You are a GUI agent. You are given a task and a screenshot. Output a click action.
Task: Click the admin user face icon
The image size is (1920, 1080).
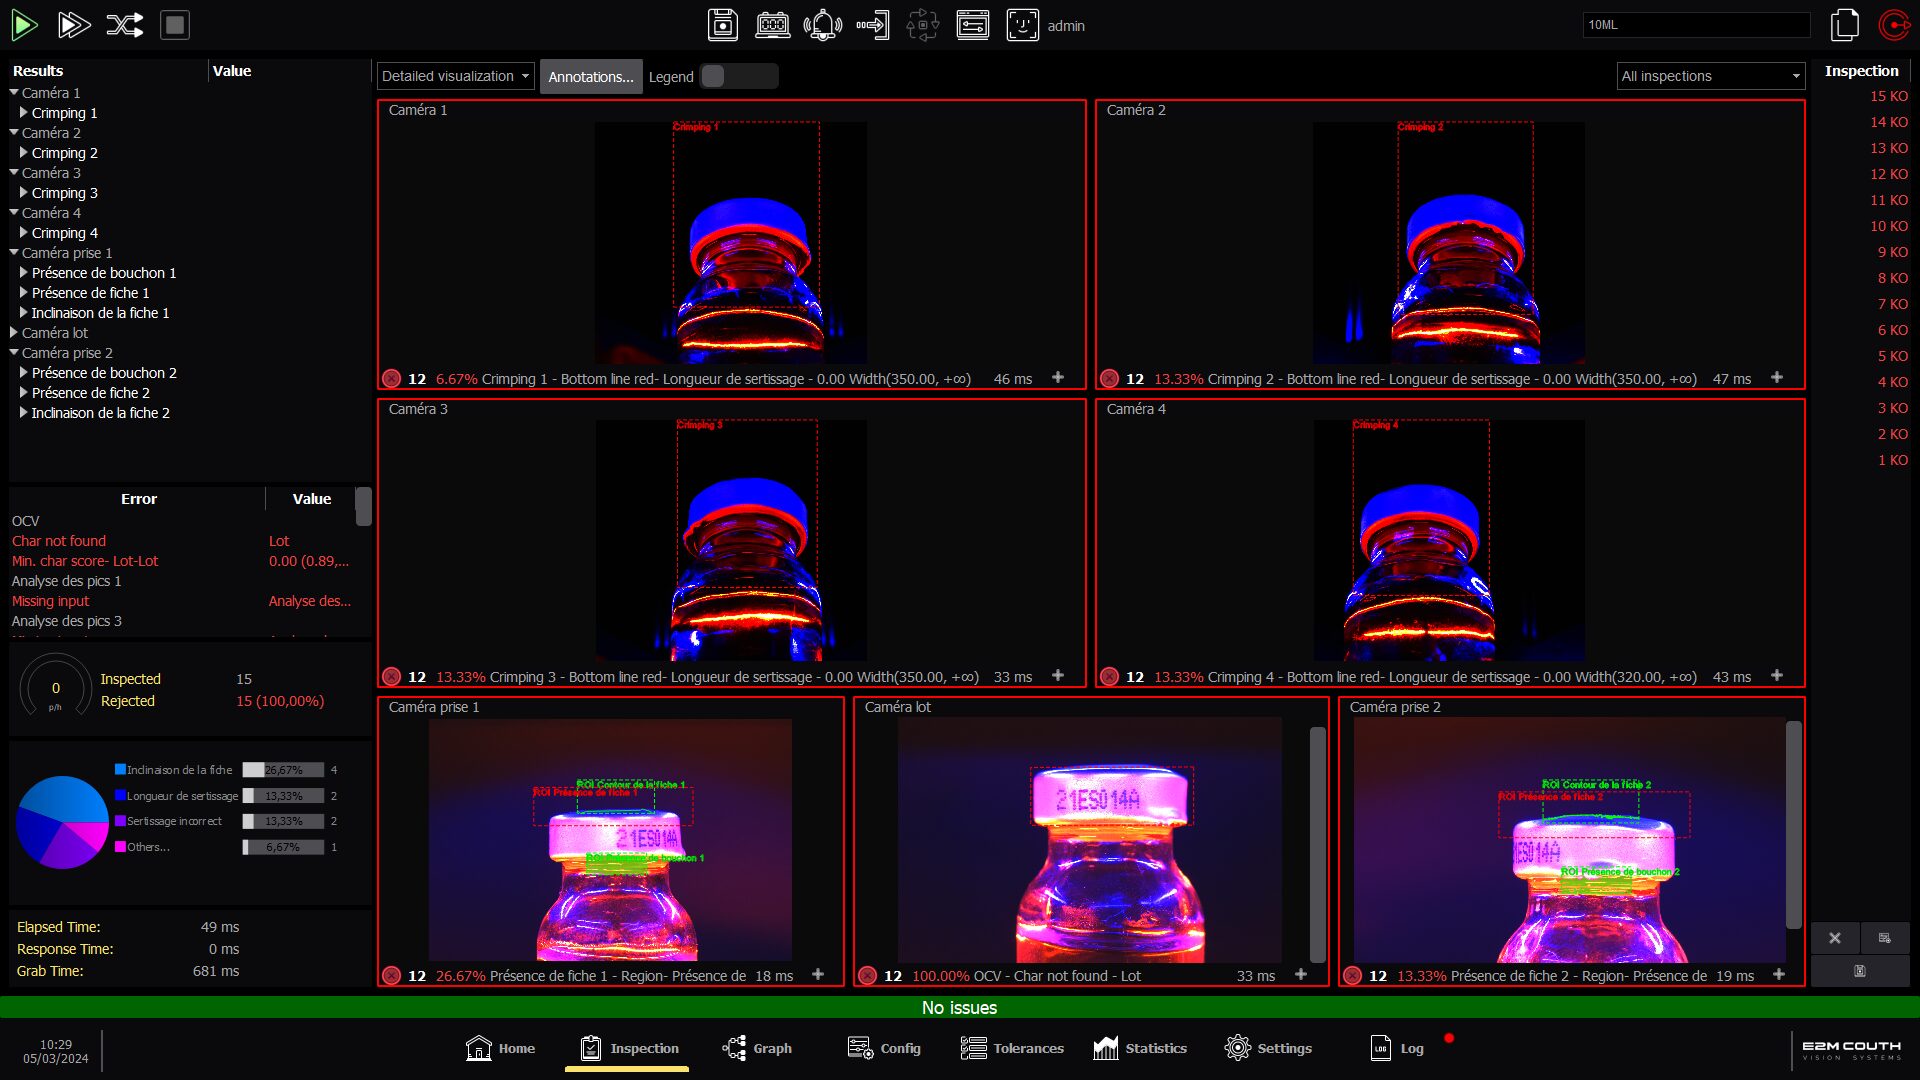(x=1022, y=25)
